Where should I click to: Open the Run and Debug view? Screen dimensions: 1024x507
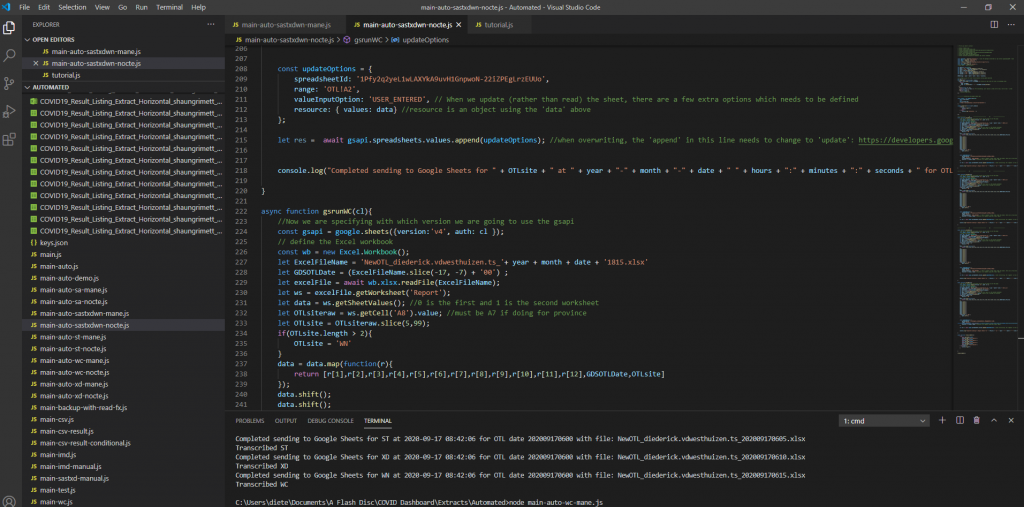[x=10, y=111]
